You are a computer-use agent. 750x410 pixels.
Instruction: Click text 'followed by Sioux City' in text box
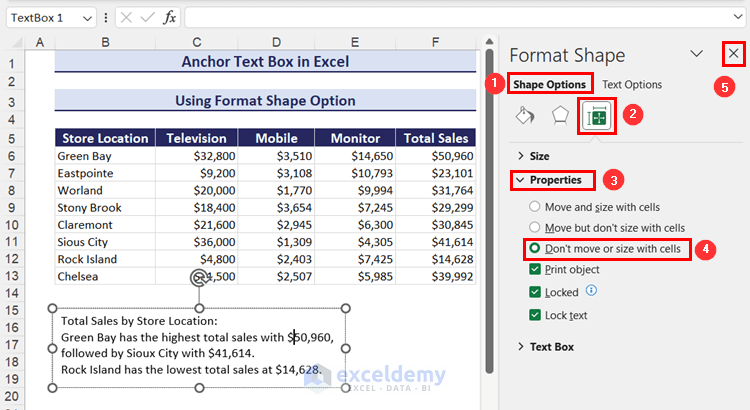pos(120,354)
